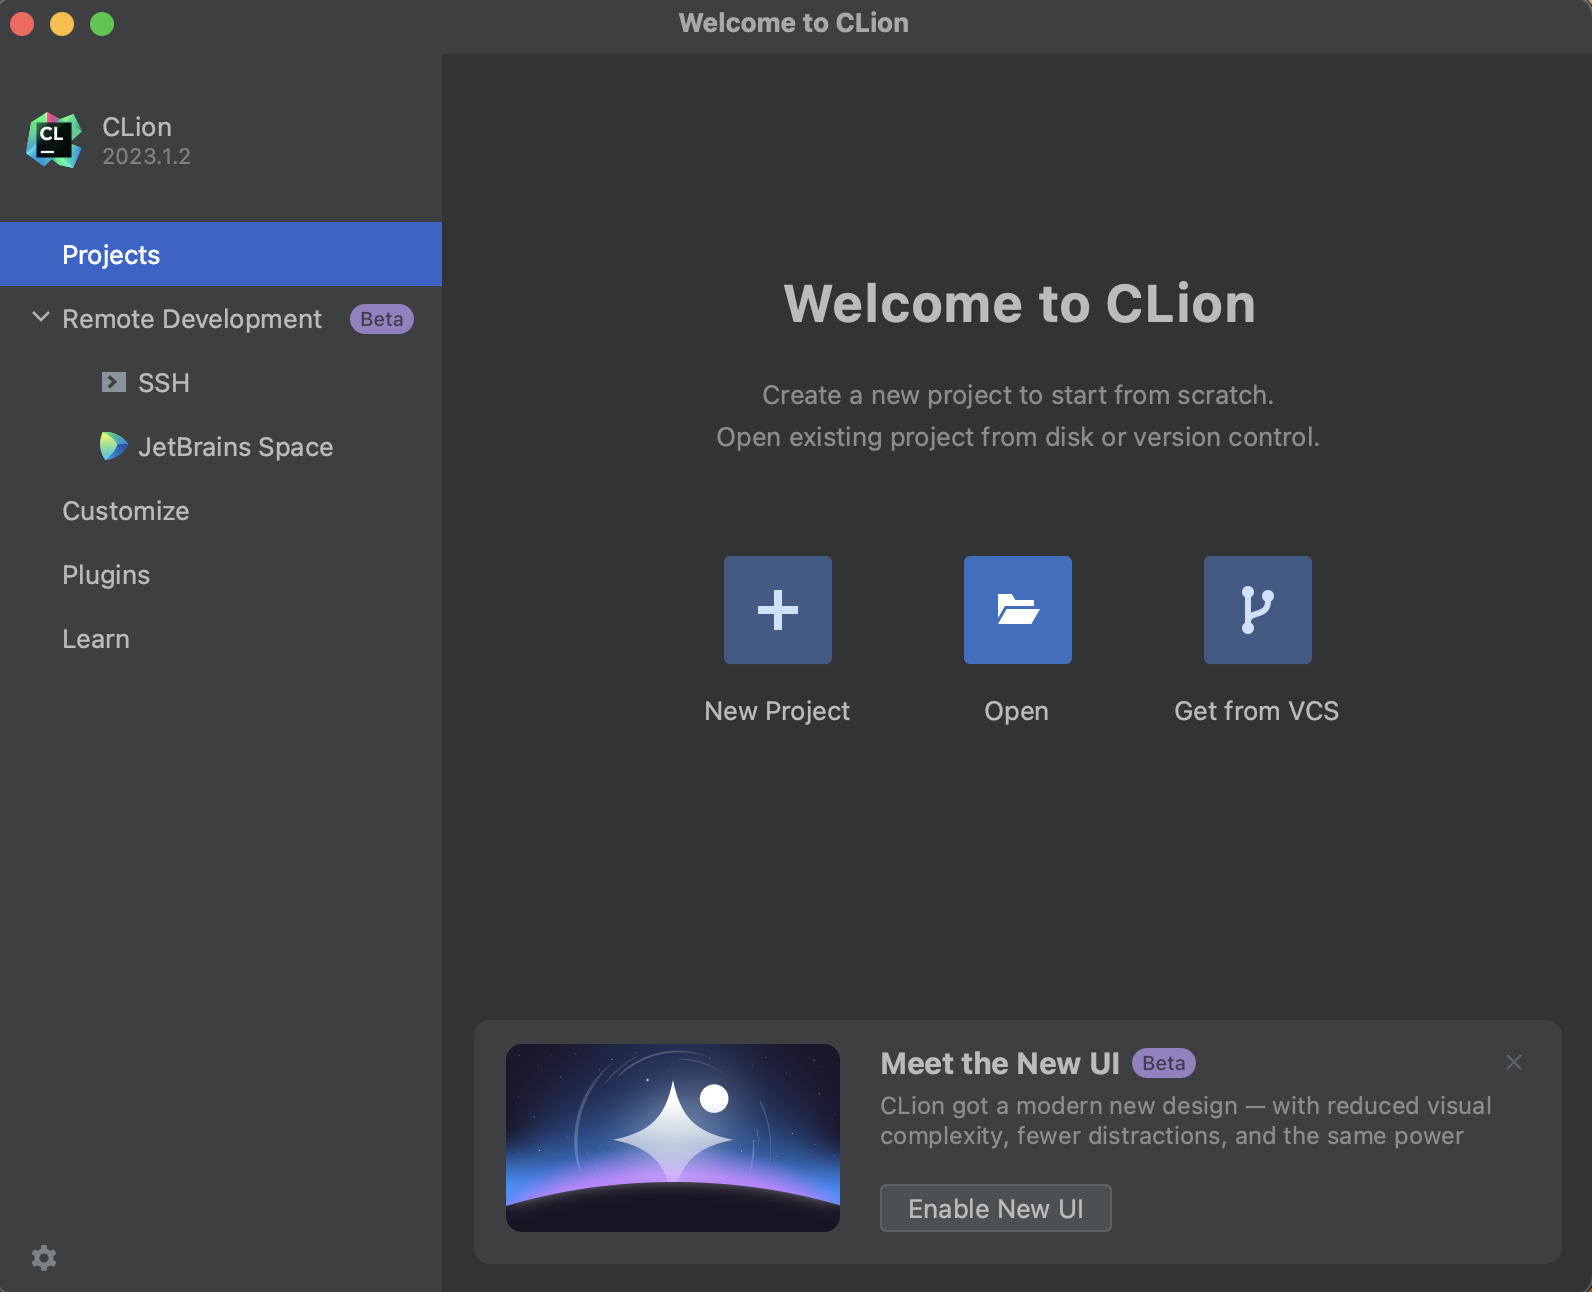Click the New UI preview thumbnail

tap(673, 1138)
